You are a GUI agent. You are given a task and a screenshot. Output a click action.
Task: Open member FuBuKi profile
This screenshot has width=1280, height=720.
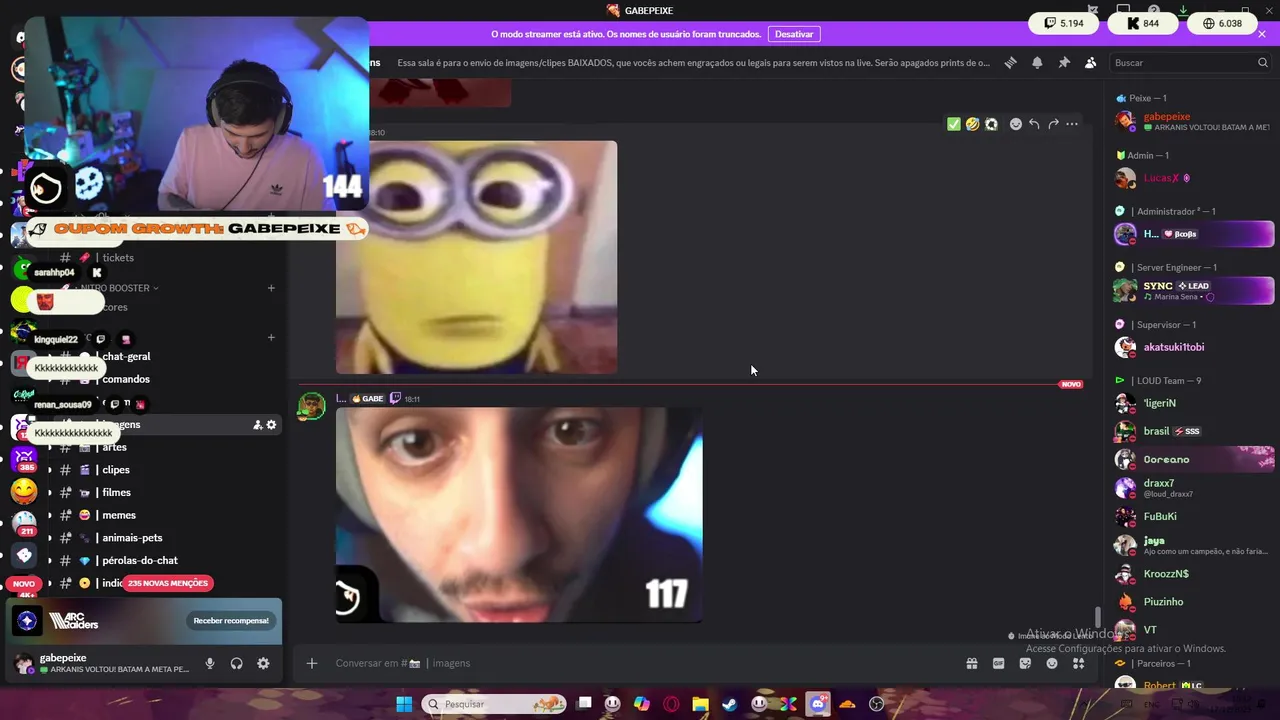(x=1193, y=516)
